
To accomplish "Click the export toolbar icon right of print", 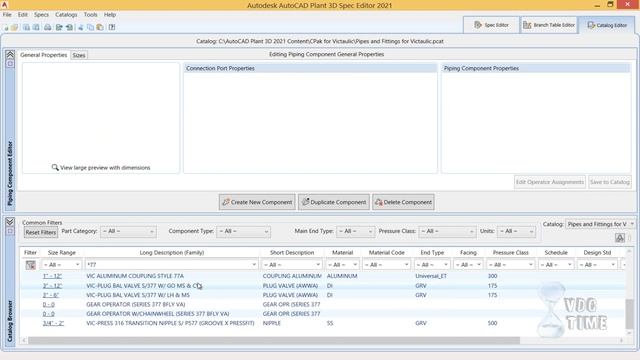I will 59,27.
